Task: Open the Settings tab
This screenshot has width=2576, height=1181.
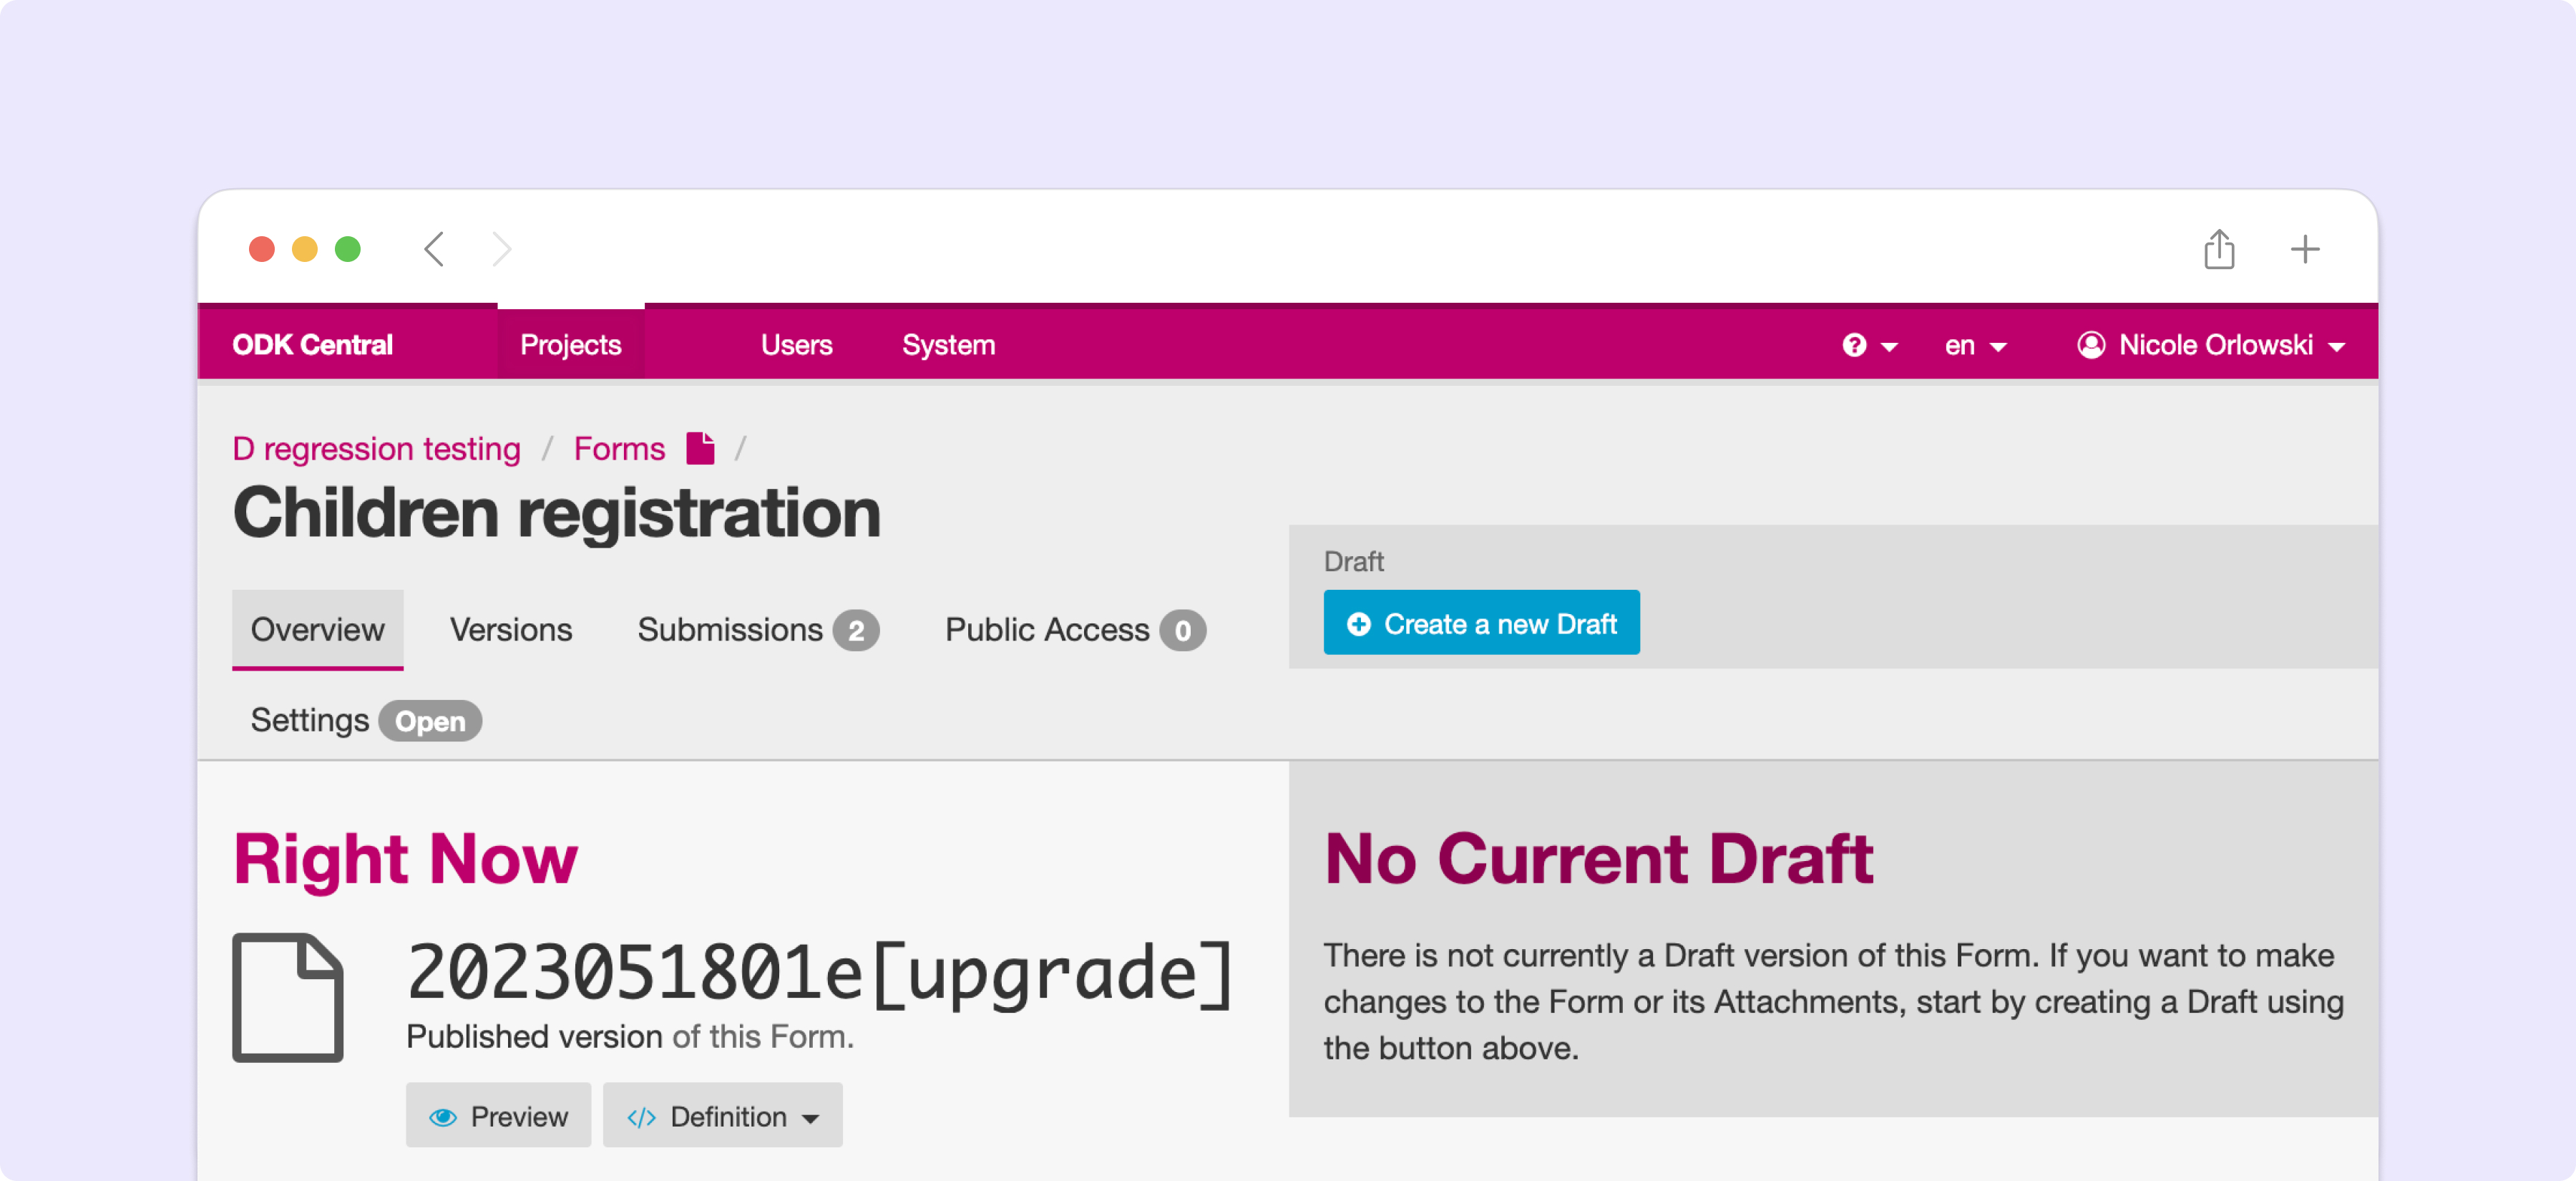Action: (310, 720)
